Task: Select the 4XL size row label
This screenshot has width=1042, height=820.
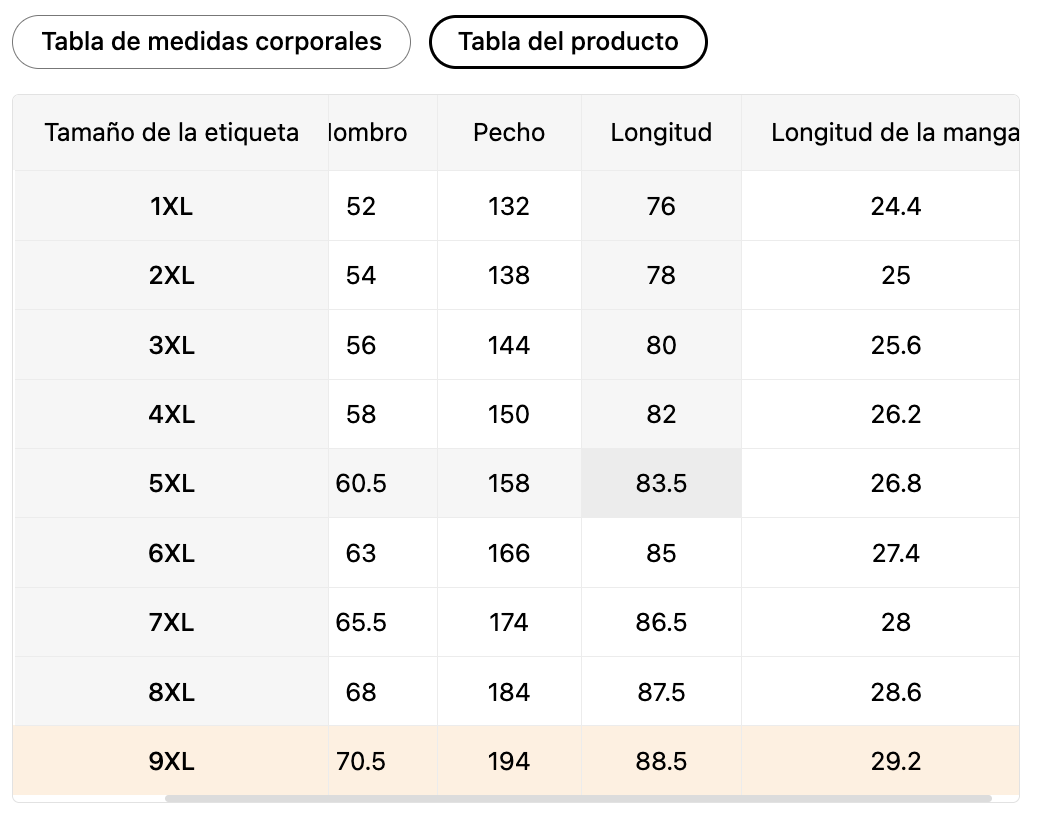Action: 171,415
